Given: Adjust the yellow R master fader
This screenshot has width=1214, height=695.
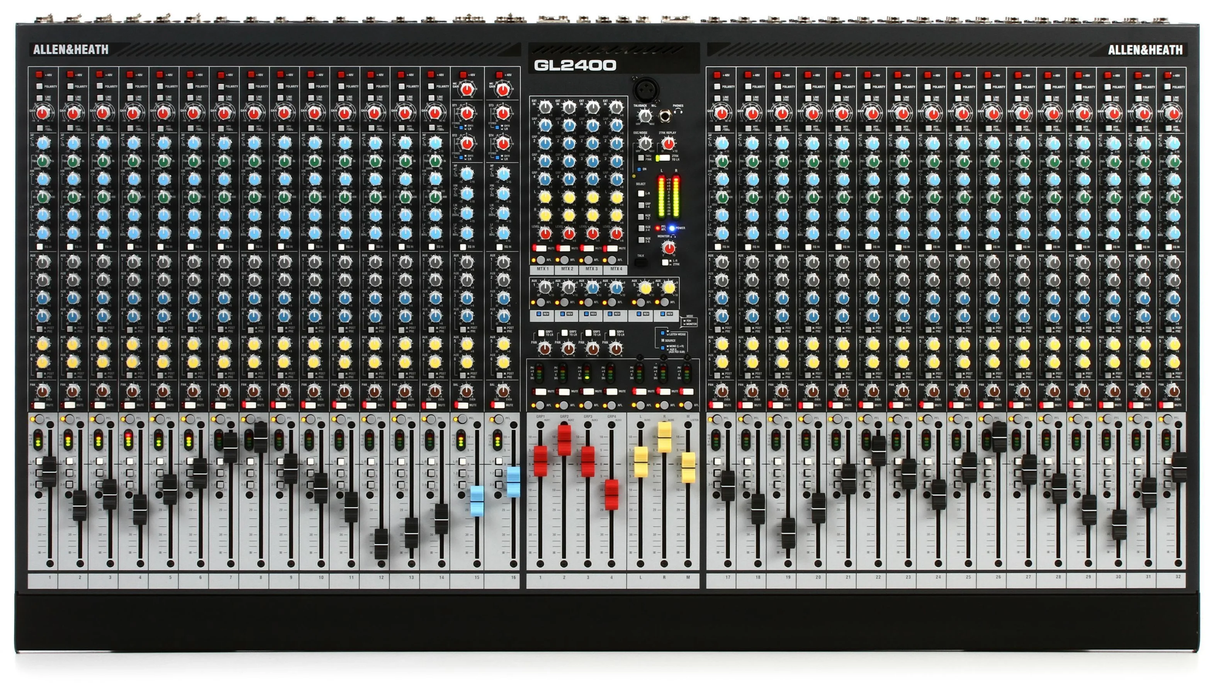Looking at the screenshot, I should click(664, 437).
